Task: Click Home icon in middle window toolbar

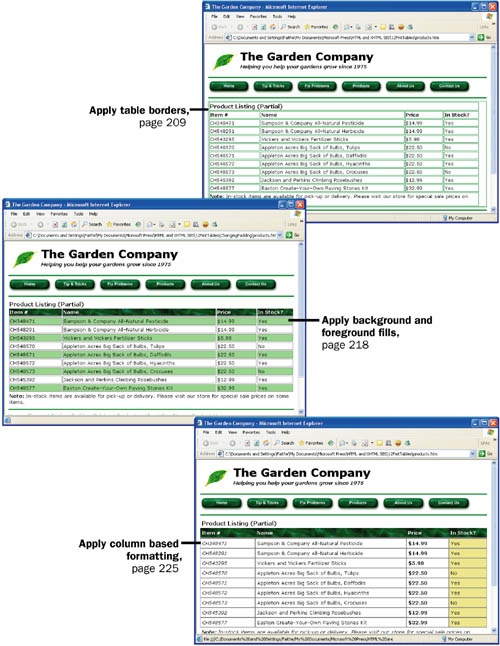Action: [74, 225]
